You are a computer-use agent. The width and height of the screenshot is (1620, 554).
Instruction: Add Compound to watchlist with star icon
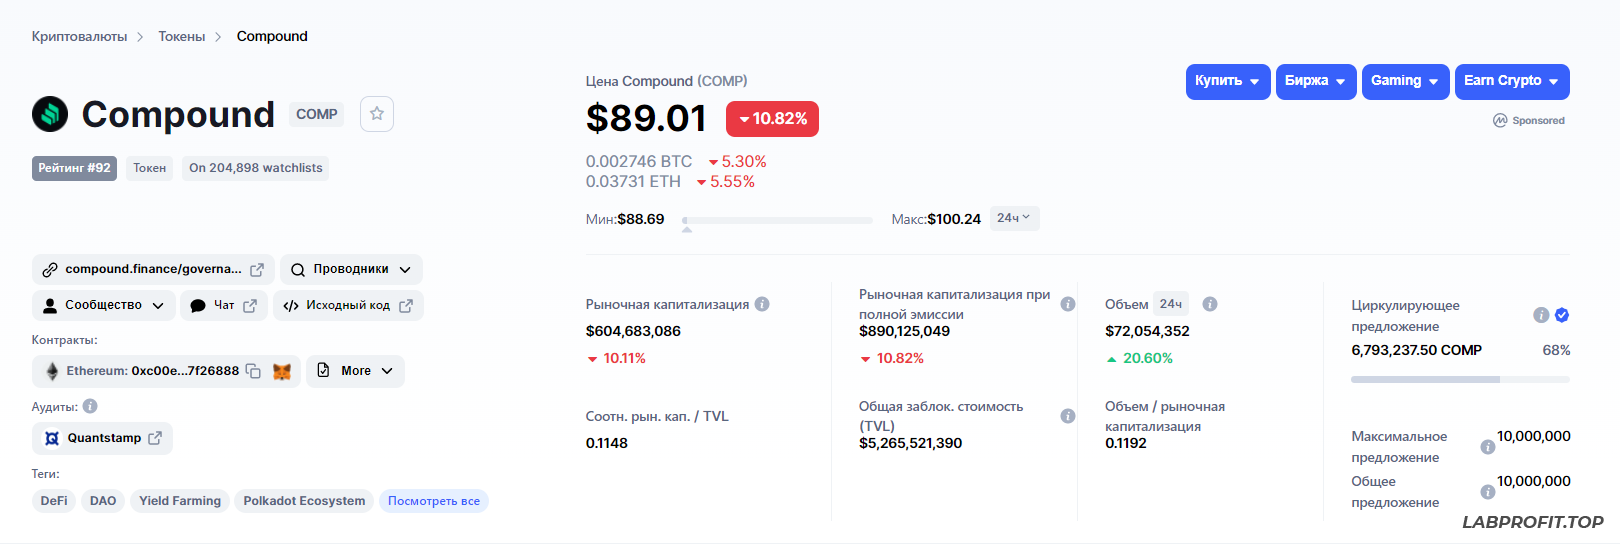[377, 114]
